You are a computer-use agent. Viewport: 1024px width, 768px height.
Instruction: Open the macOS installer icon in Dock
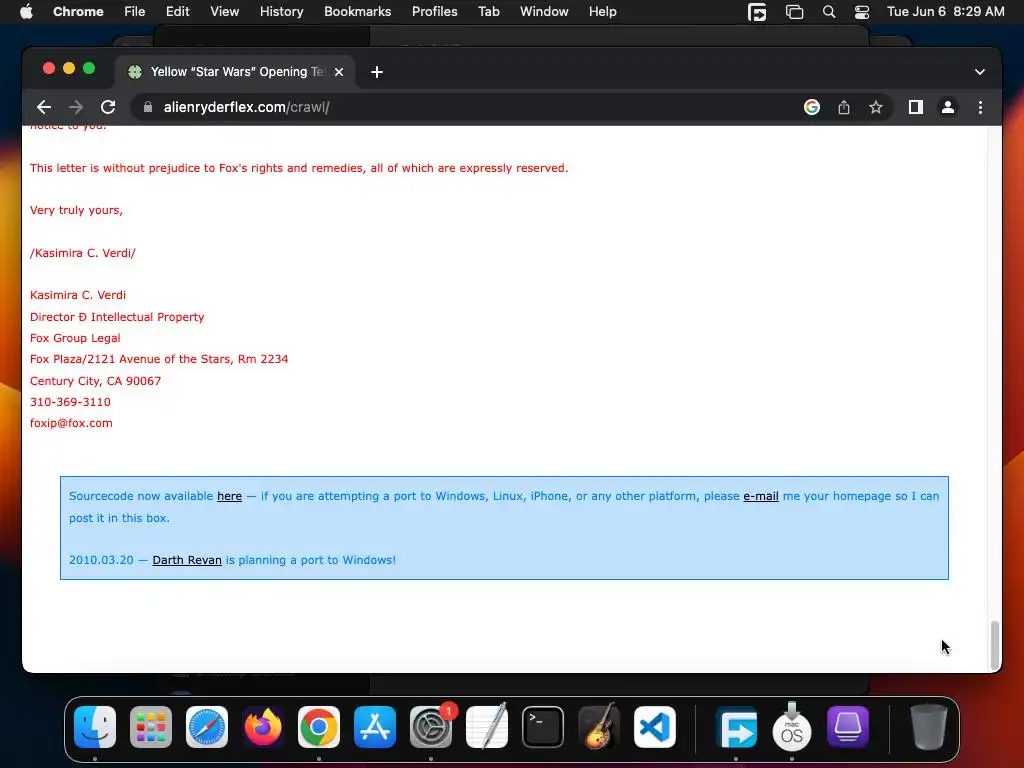click(792, 727)
